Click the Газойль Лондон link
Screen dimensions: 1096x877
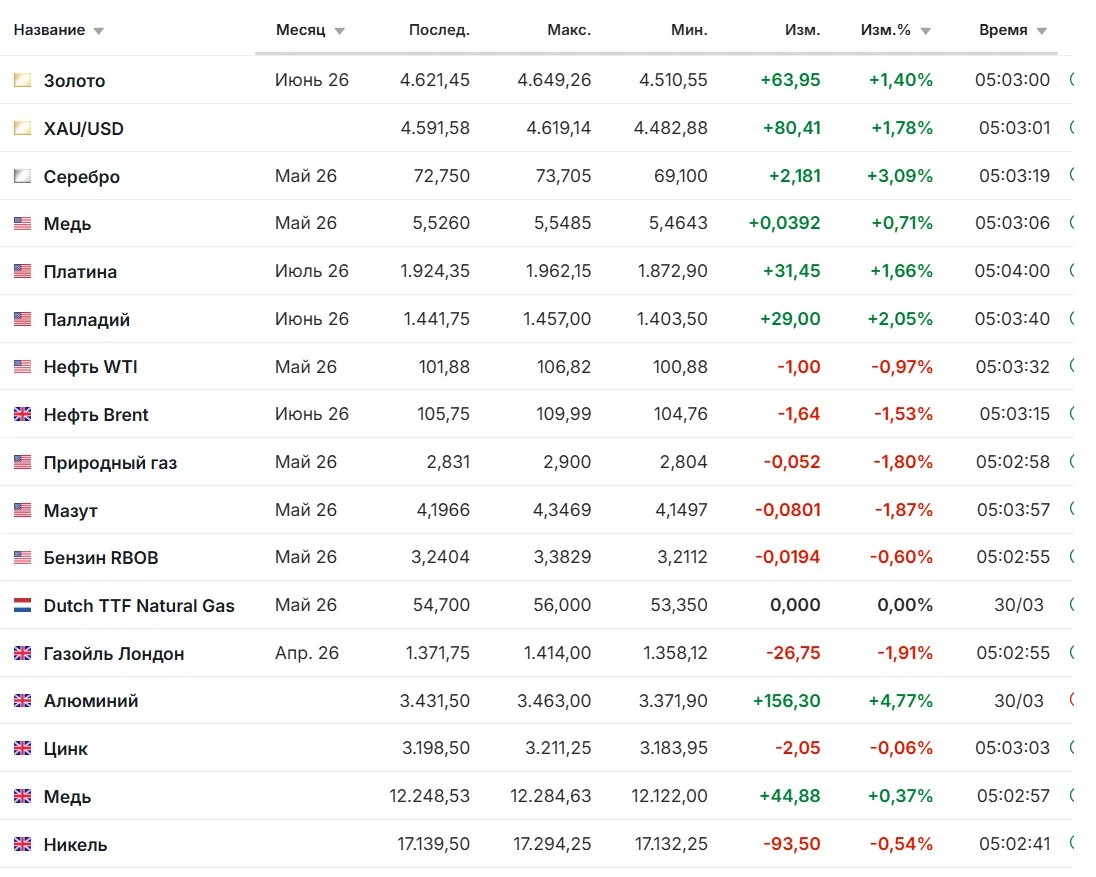click(114, 653)
